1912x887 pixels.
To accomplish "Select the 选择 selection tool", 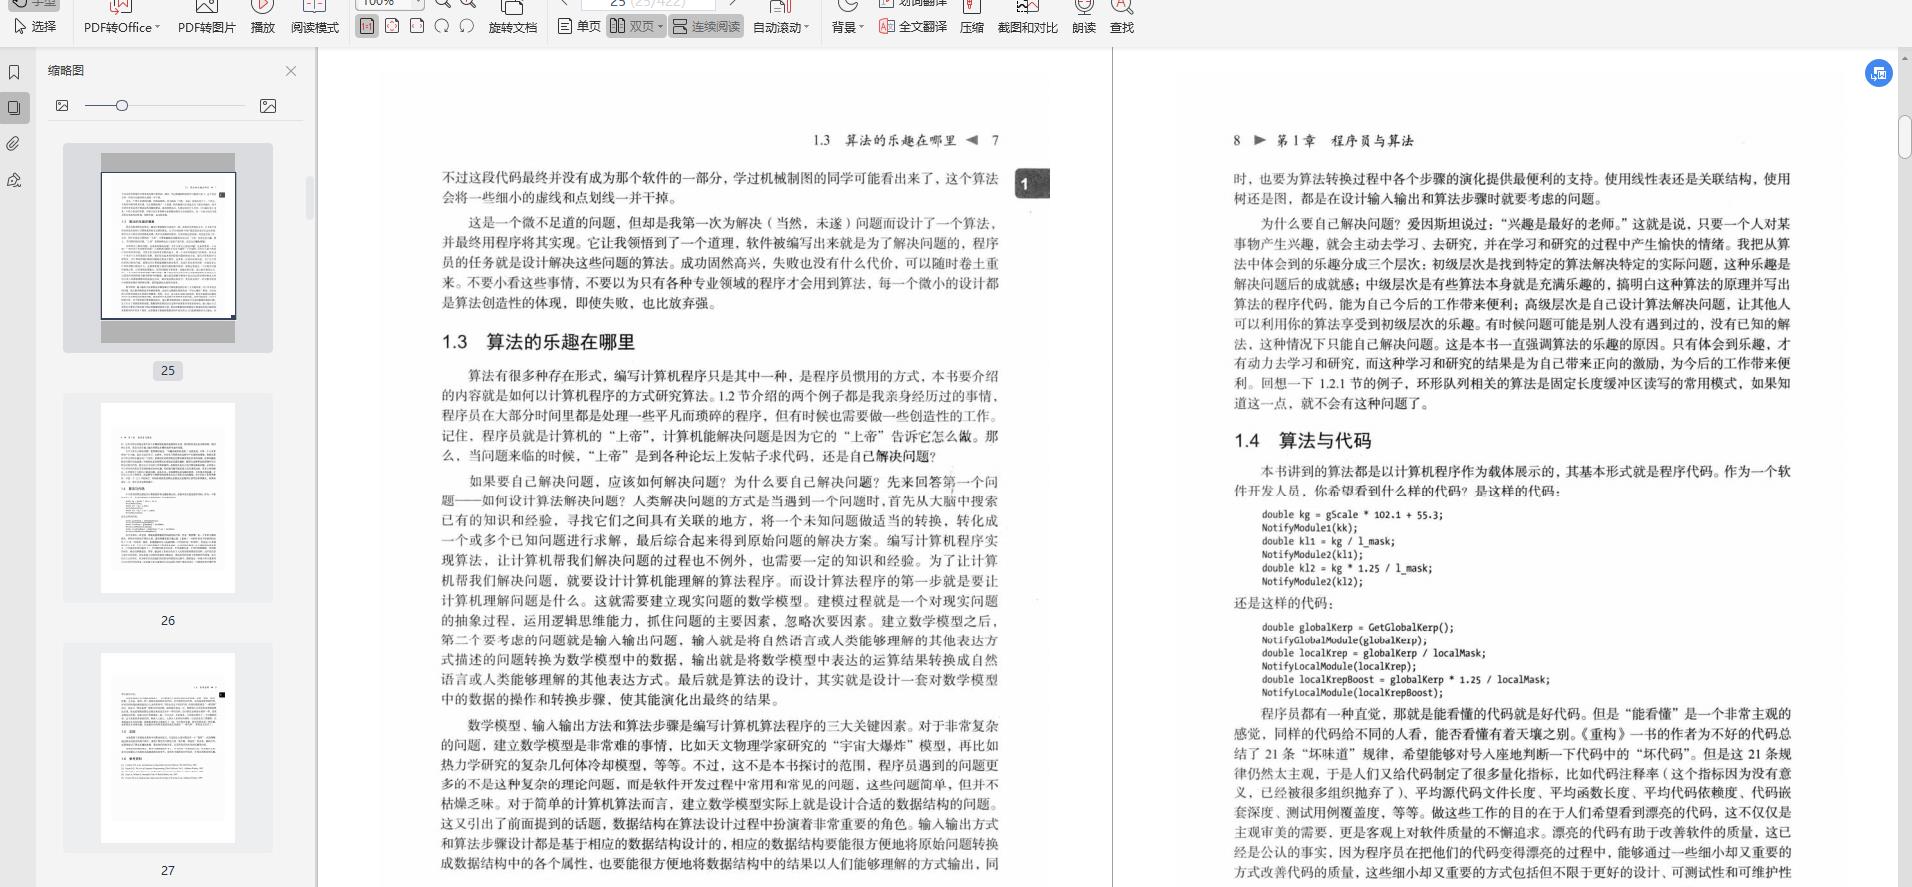I will click(x=35, y=27).
